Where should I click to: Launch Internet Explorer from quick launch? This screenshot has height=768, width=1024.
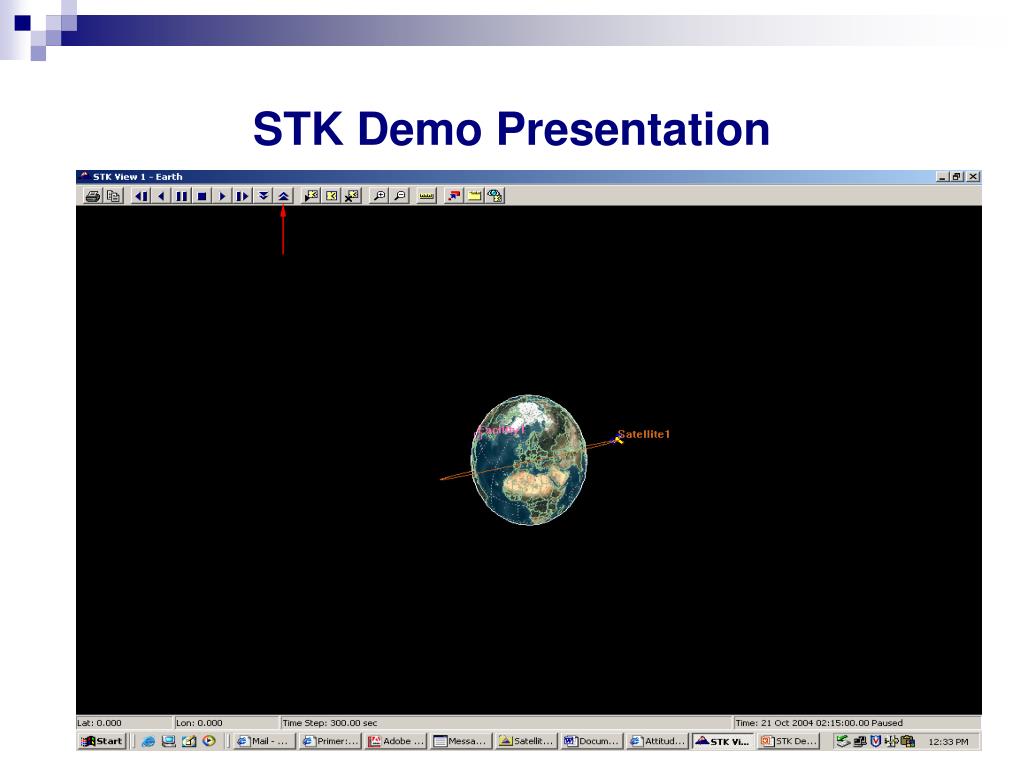[148, 741]
